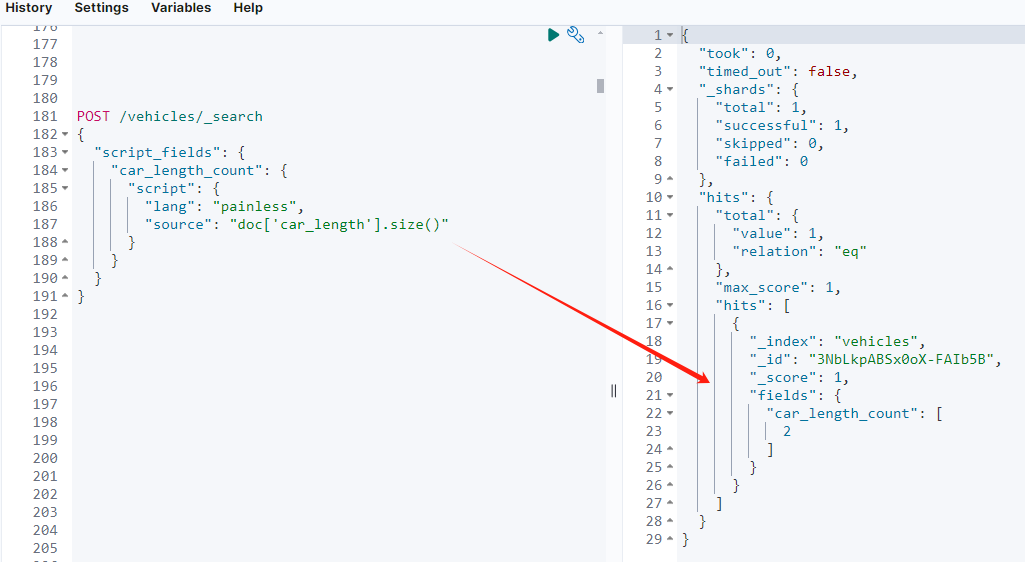Click the scroll-up arrow of the editor scrollbar
1025x562 pixels.
tap(600, 33)
